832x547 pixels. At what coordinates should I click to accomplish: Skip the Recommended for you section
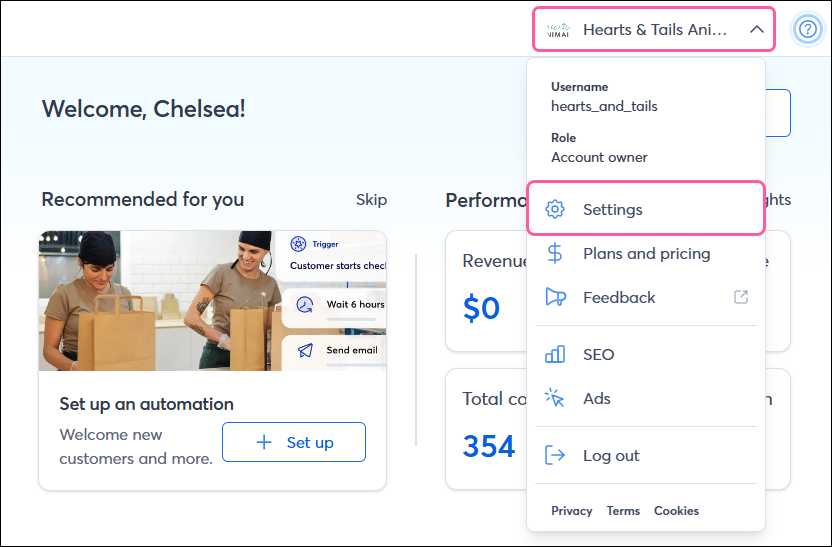(x=371, y=199)
